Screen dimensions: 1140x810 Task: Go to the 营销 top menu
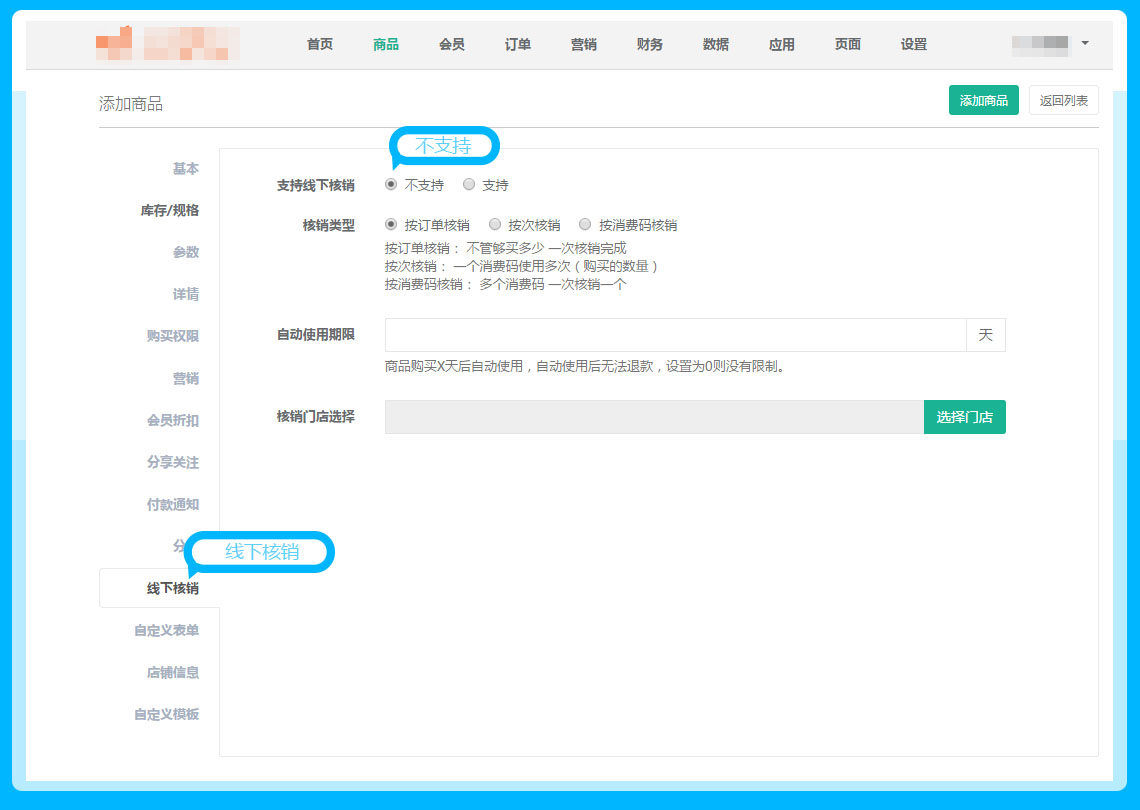584,44
